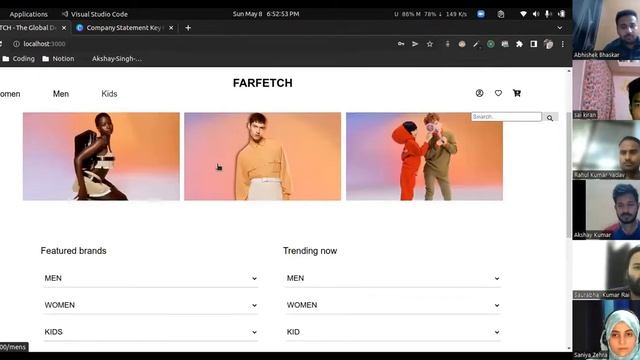Click the share page arrow icon

pos(415,44)
